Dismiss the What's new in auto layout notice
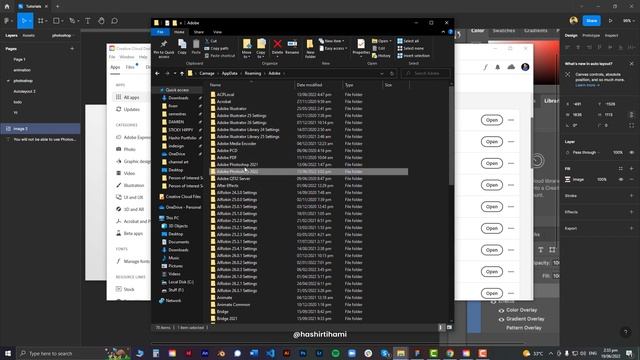The height and width of the screenshot is (360, 640). pos(631,64)
